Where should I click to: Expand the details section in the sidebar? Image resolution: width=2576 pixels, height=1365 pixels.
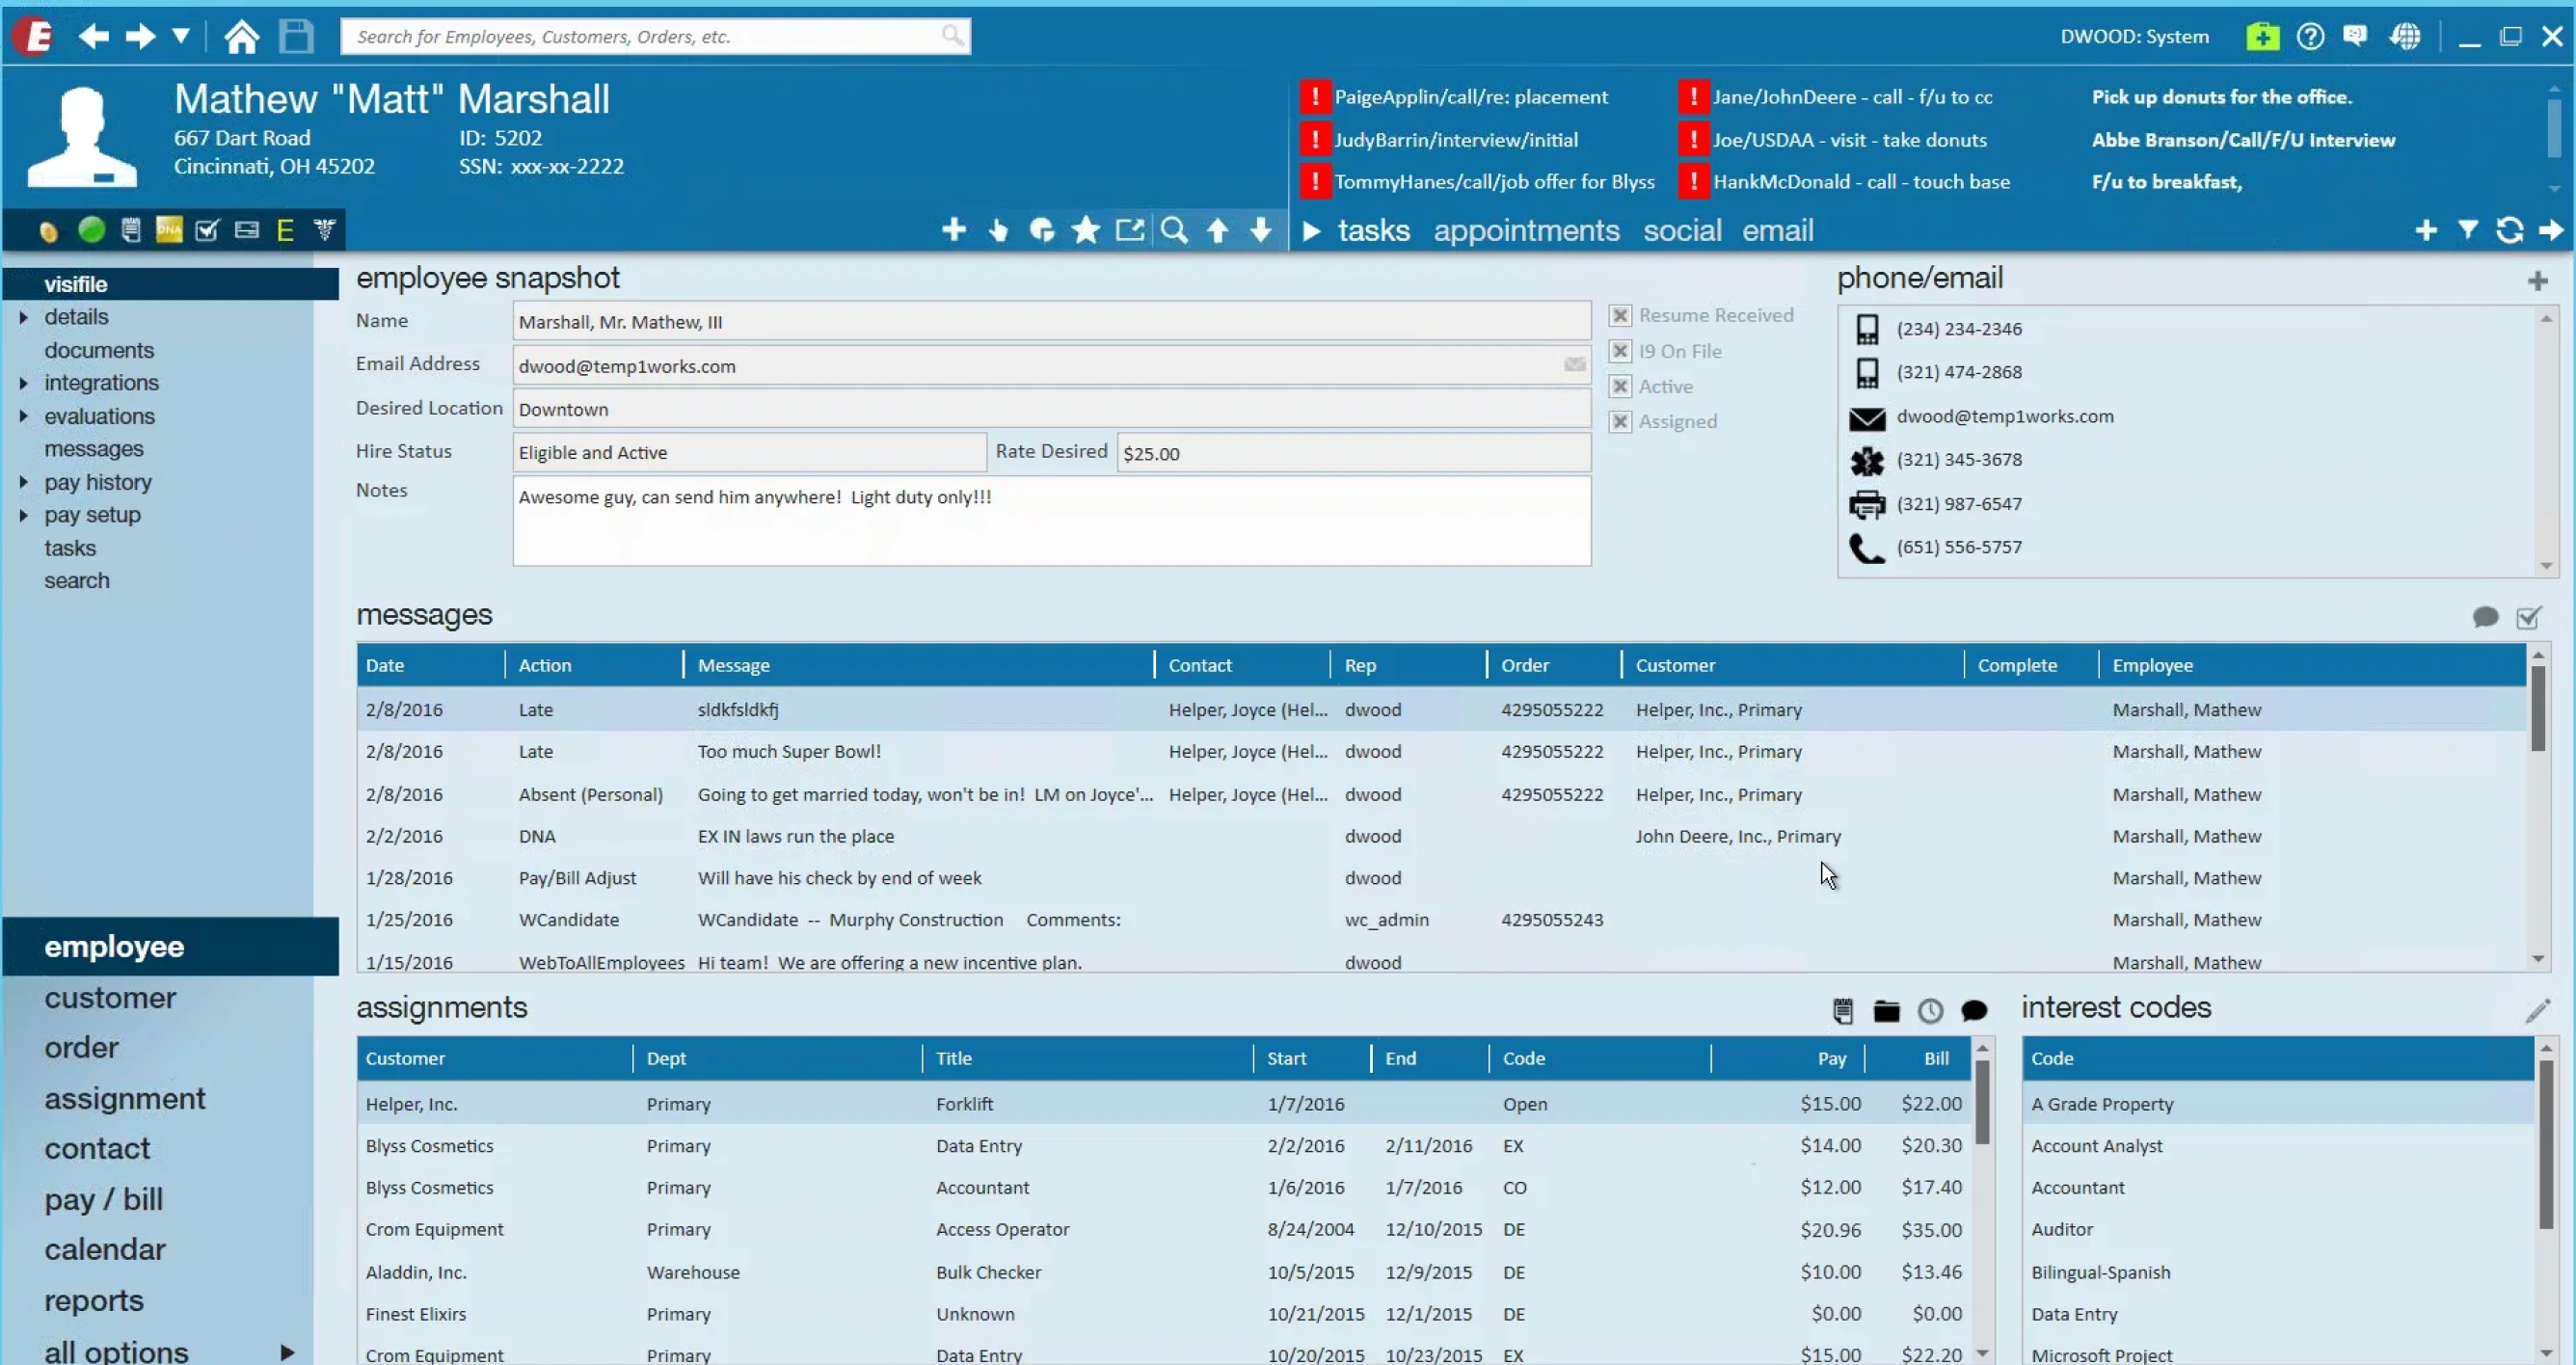tap(23, 317)
